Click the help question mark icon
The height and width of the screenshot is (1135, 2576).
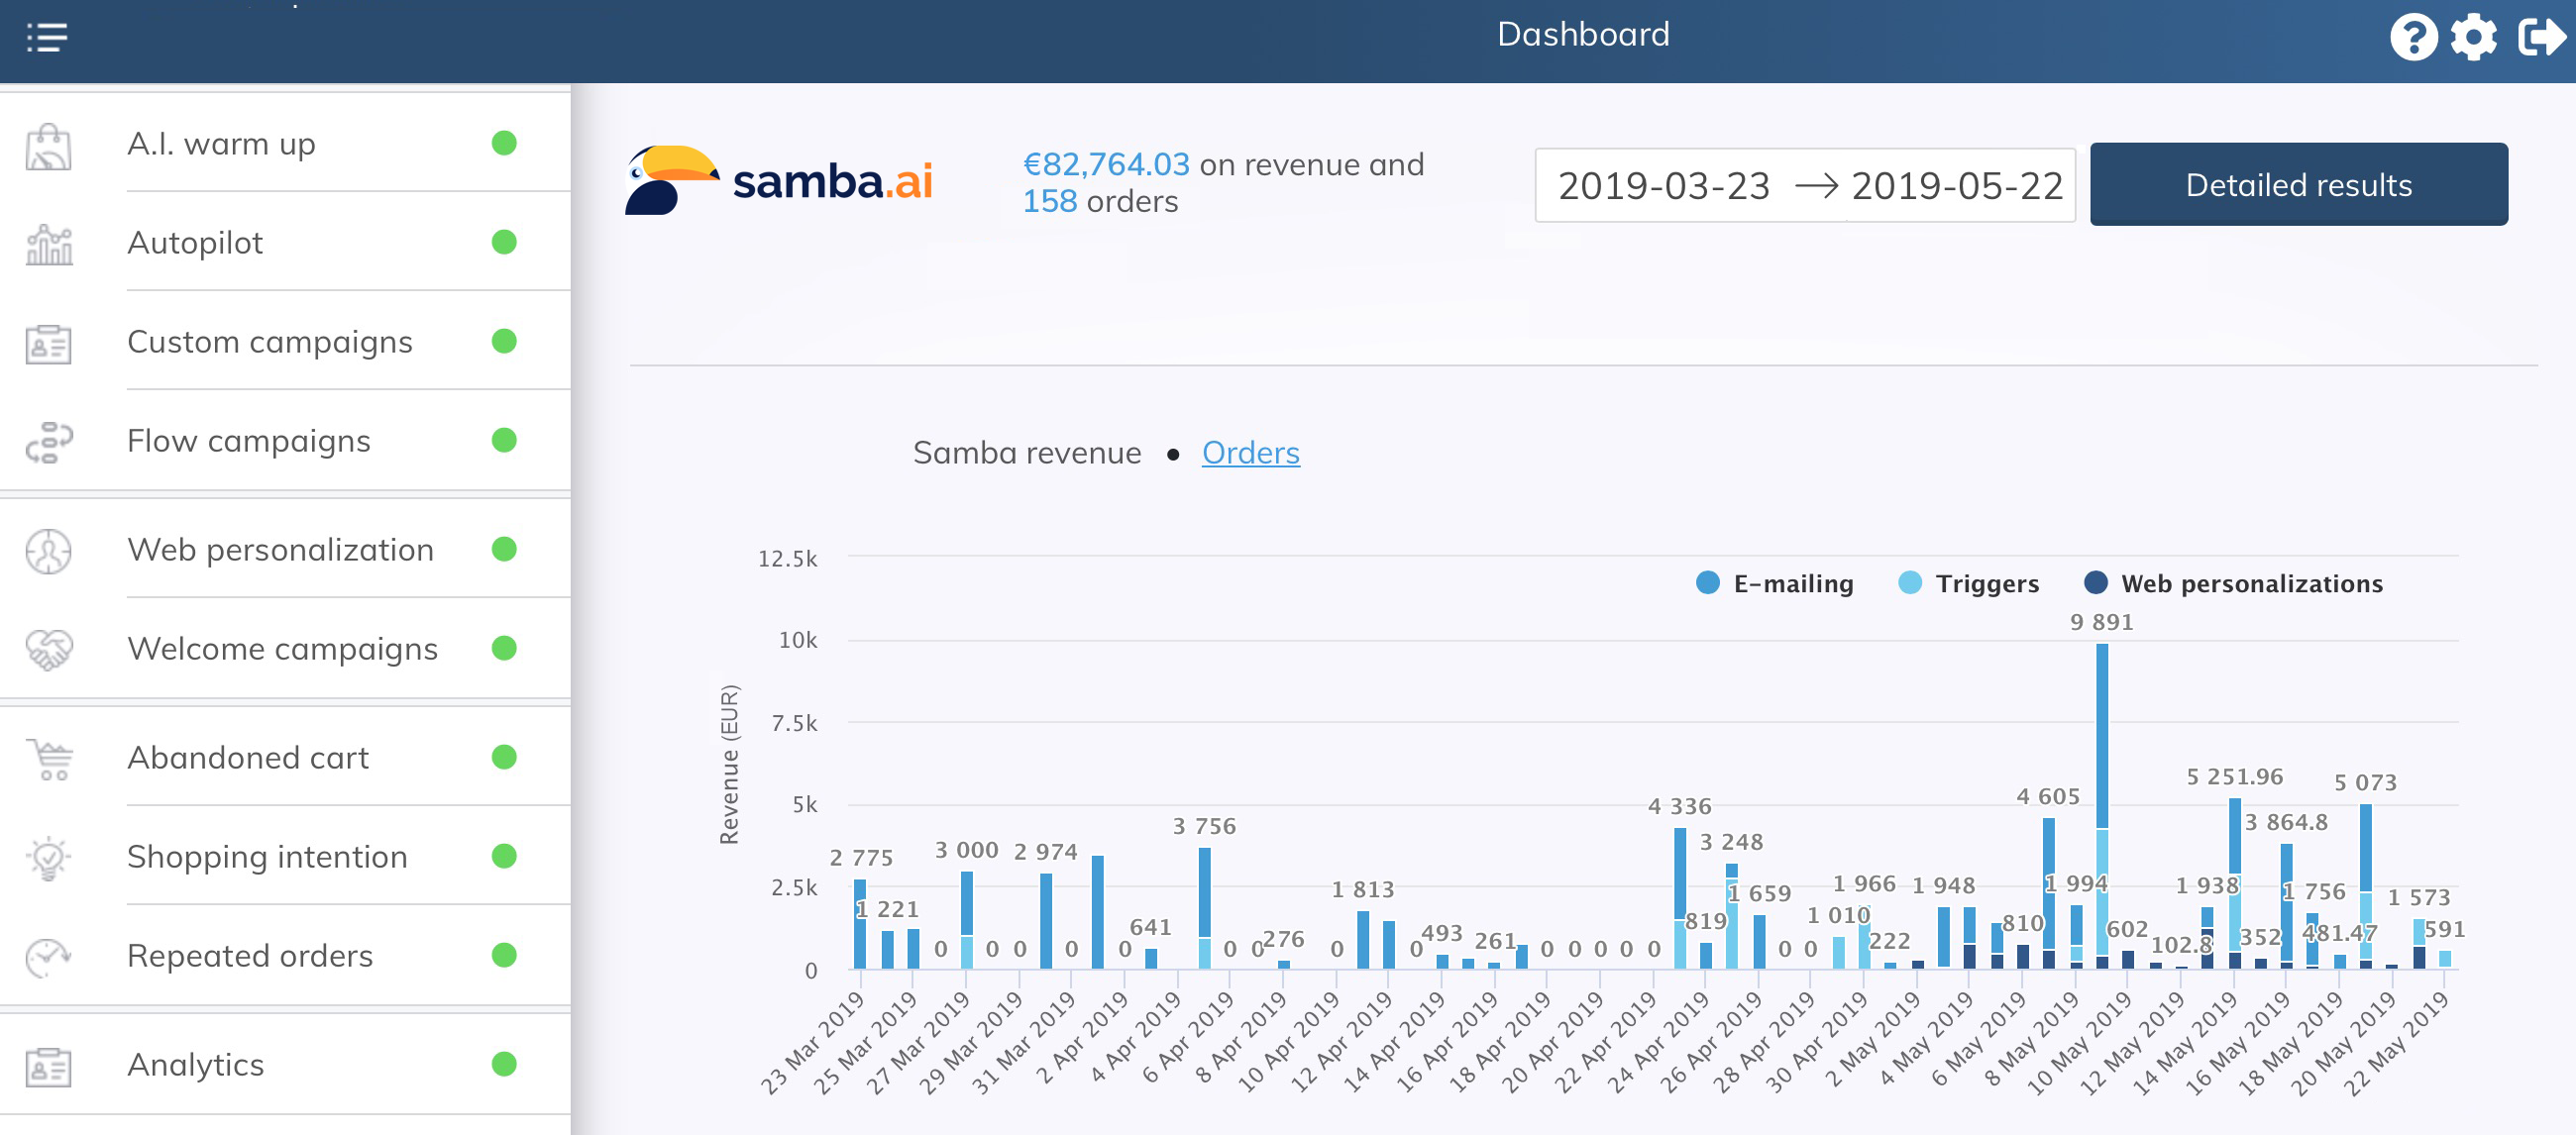click(x=2414, y=38)
